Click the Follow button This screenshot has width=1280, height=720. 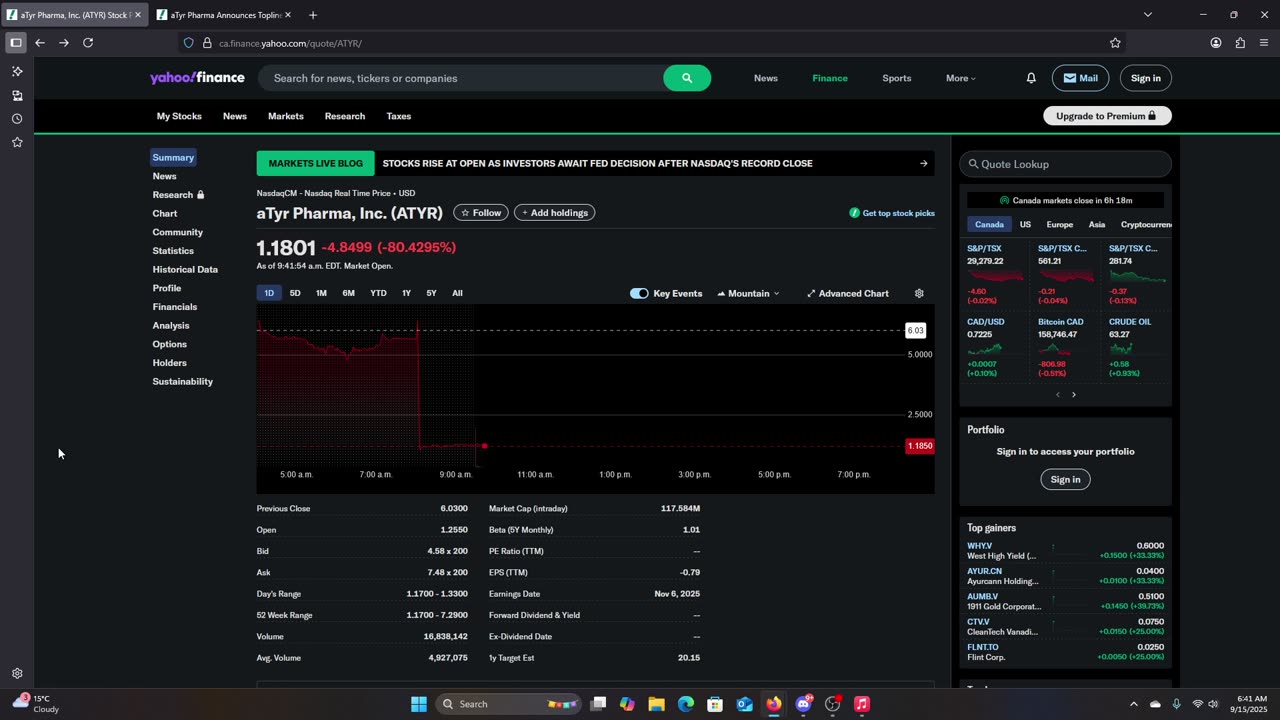(481, 213)
